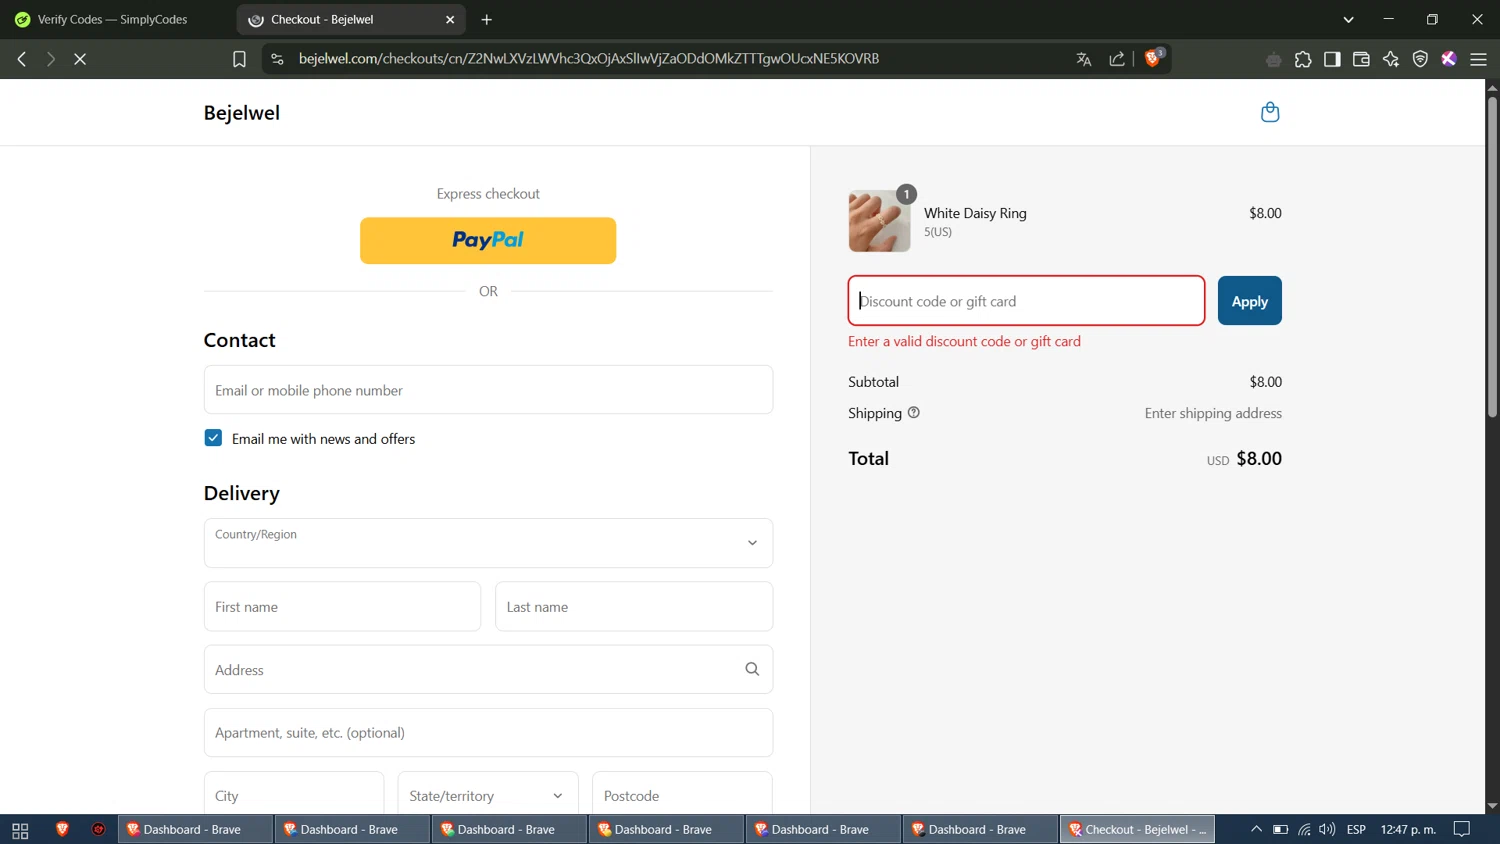Viewport: 1500px width, 844px height.
Task: Click the Apartment, suite, etc. field
Action: point(488,732)
